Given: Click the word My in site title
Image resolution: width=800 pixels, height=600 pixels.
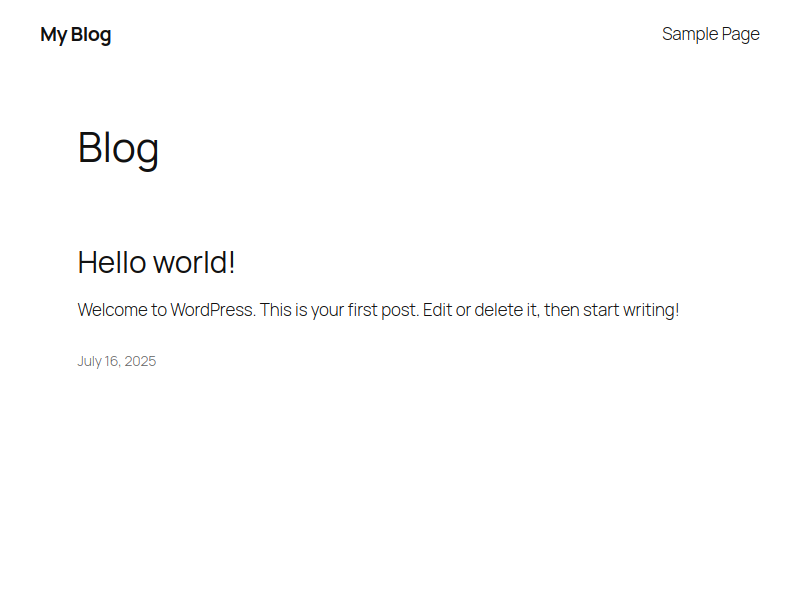Looking at the screenshot, I should pos(53,35).
